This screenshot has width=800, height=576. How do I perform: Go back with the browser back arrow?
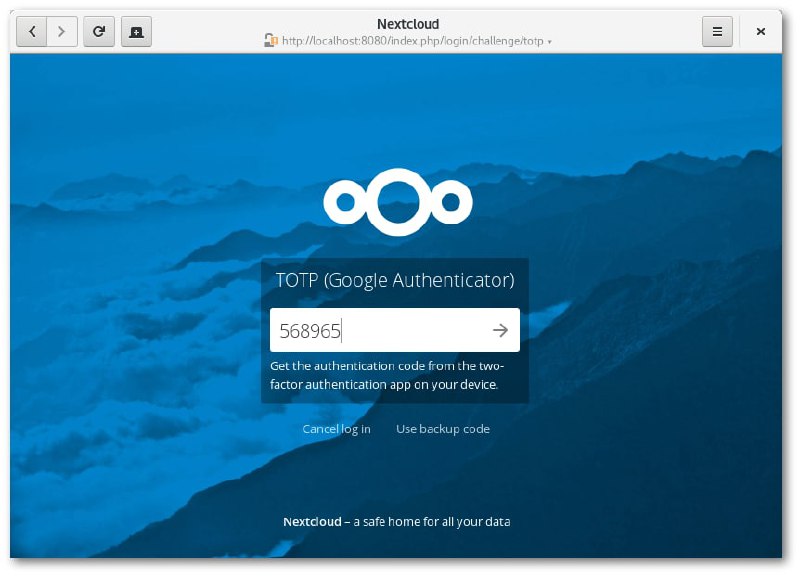pyautogui.click(x=32, y=32)
